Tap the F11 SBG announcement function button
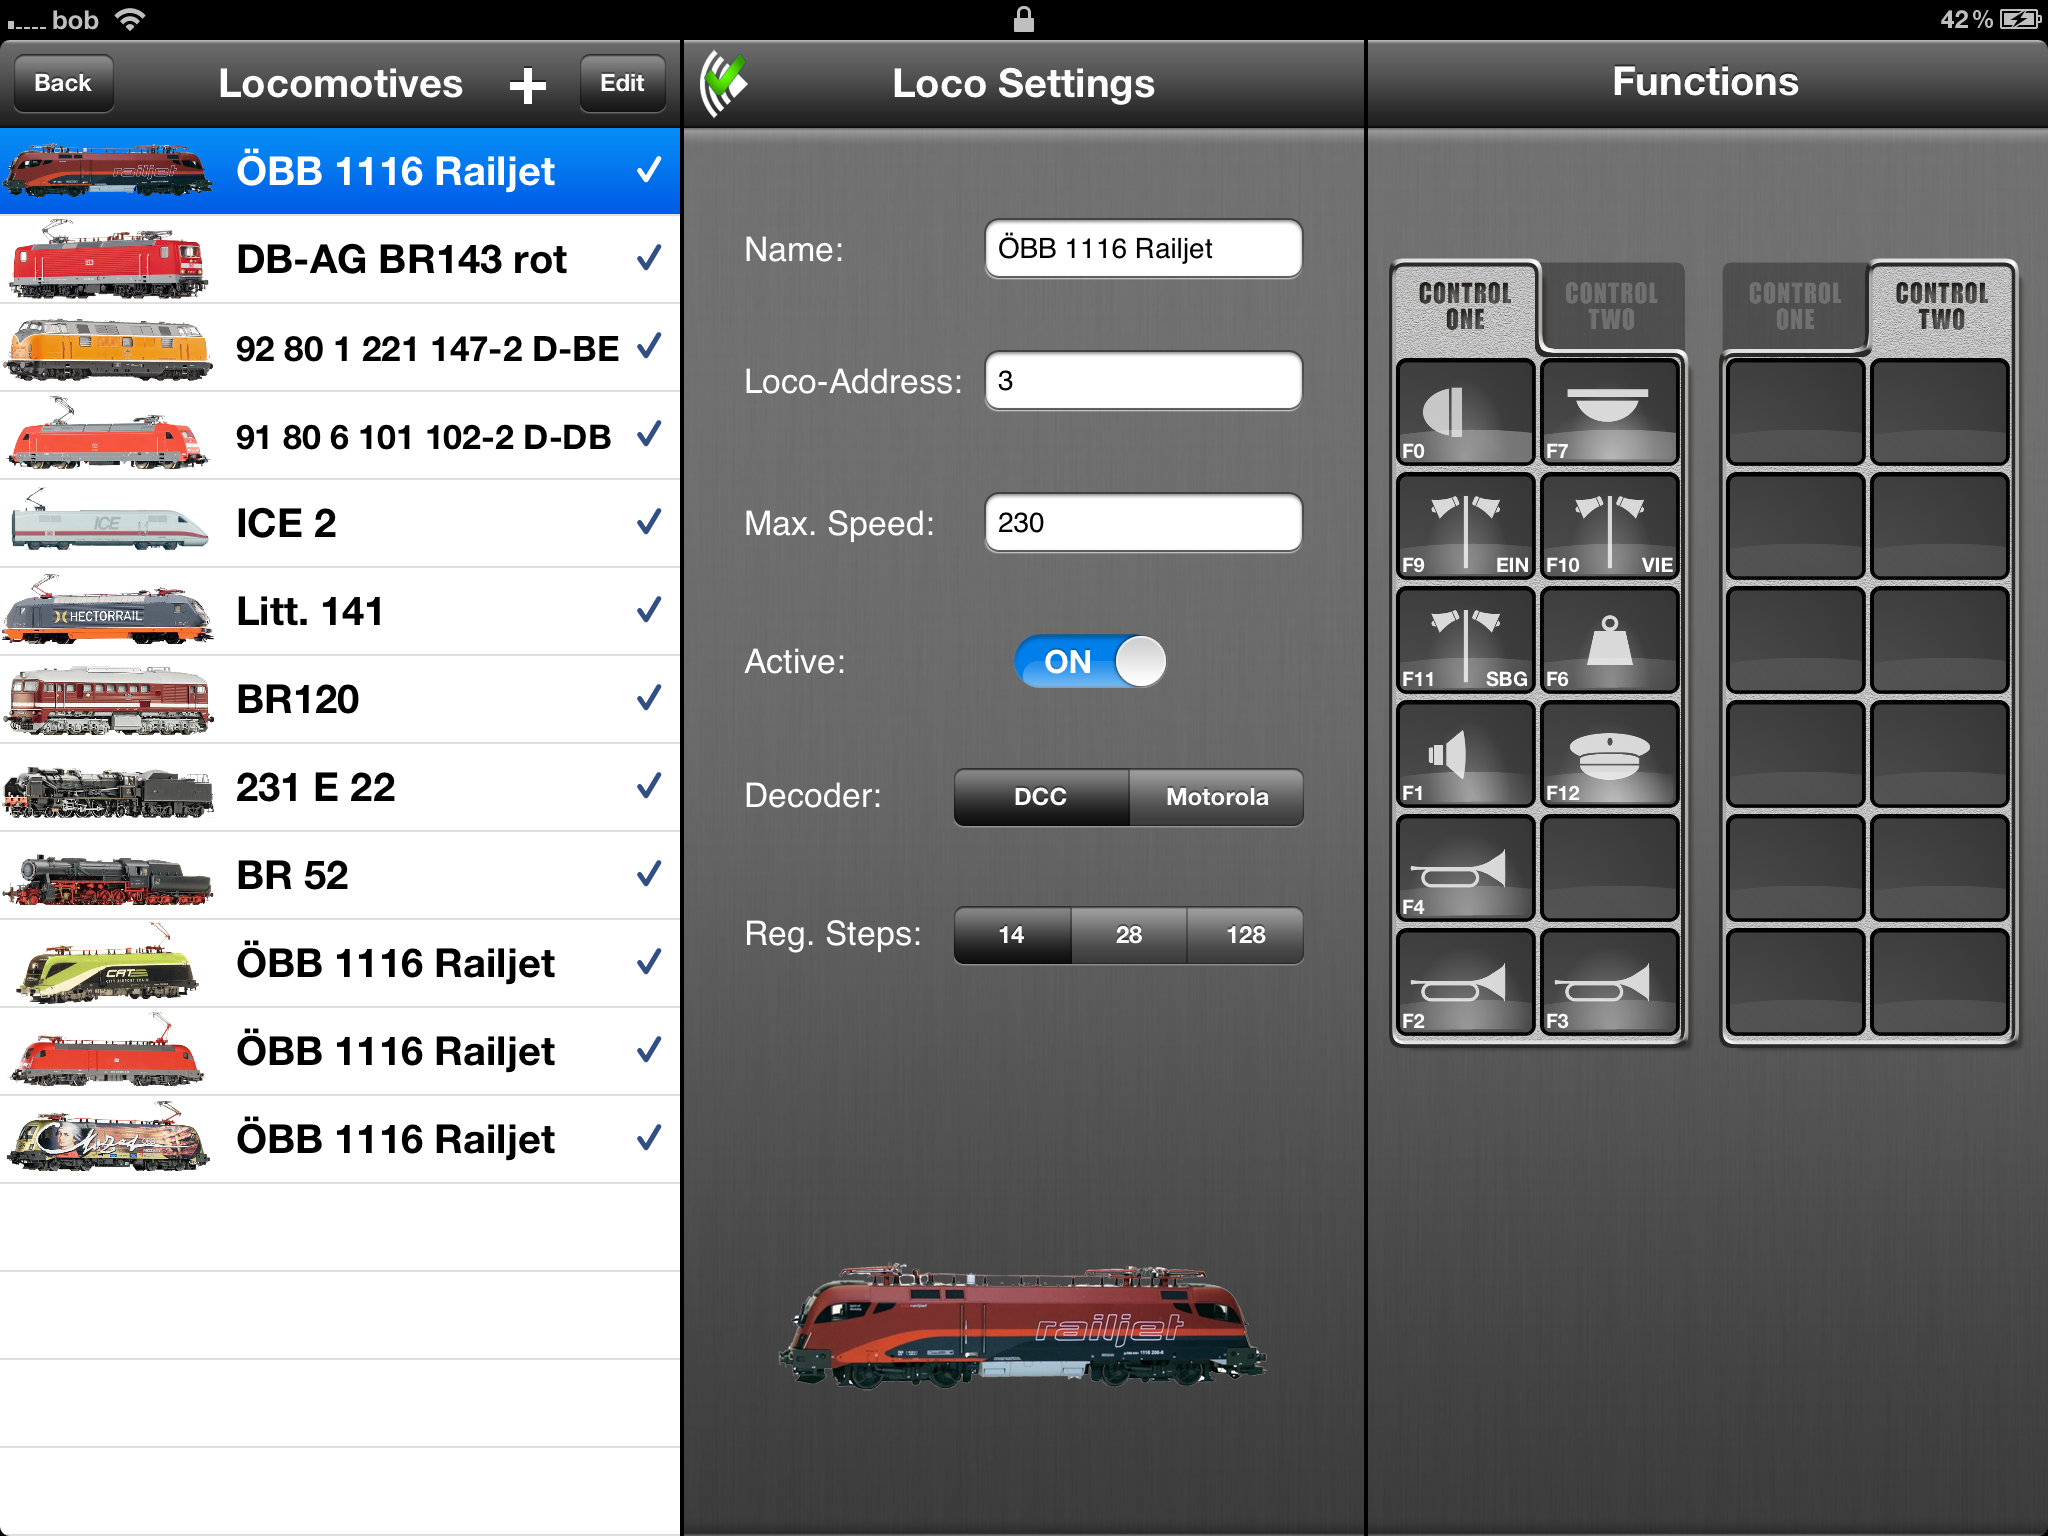This screenshot has height=1536, width=2048. [1465, 640]
